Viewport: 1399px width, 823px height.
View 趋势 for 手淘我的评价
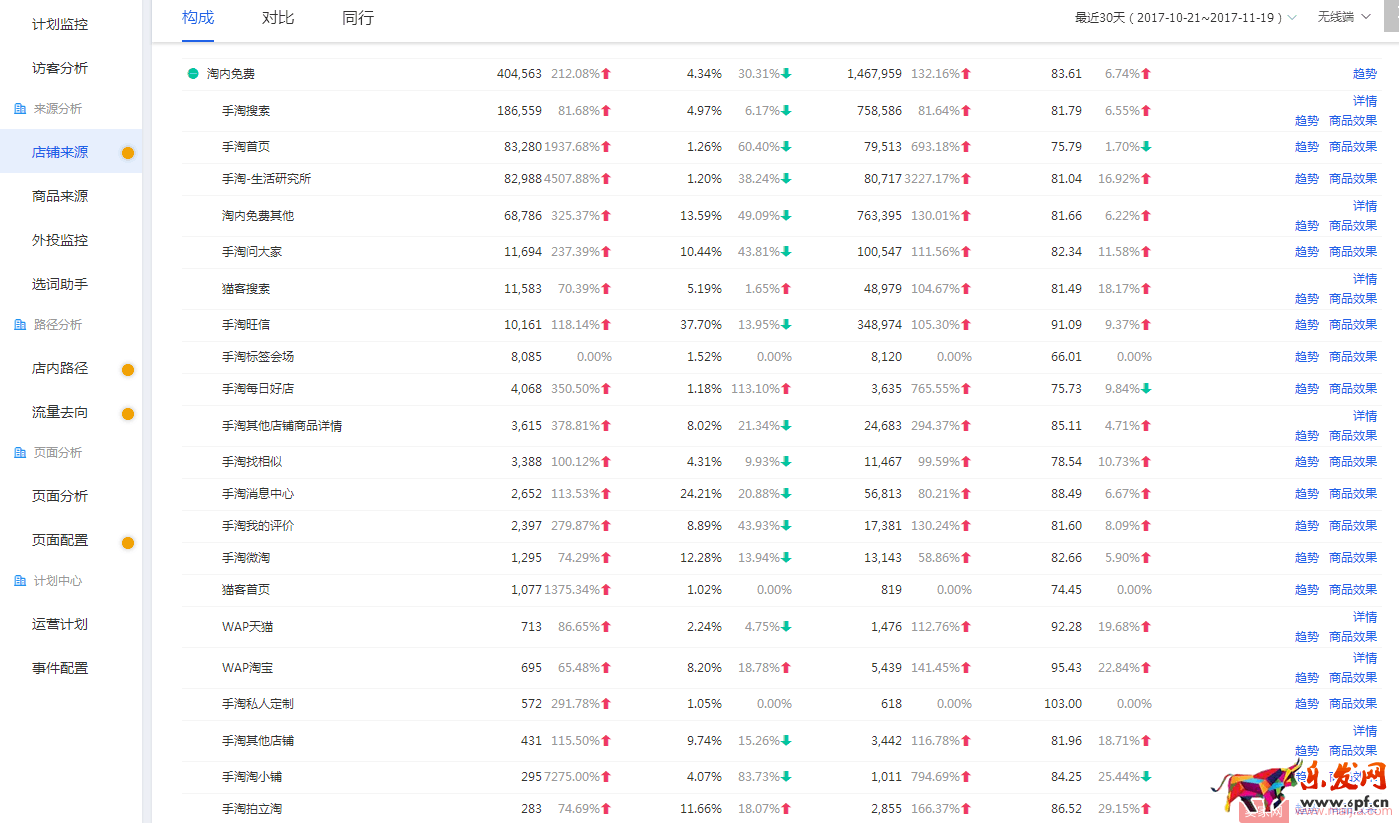[x=1307, y=526]
